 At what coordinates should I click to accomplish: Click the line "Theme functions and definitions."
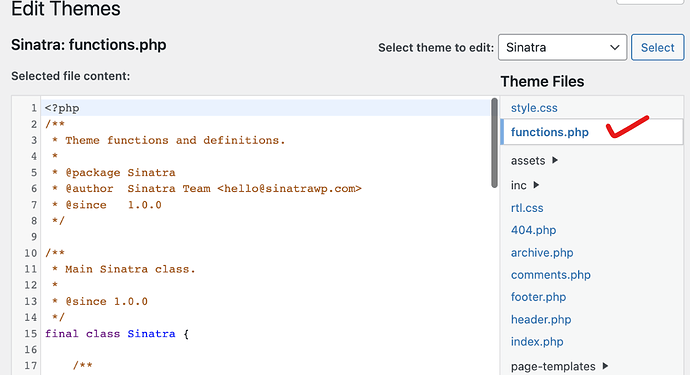point(175,140)
